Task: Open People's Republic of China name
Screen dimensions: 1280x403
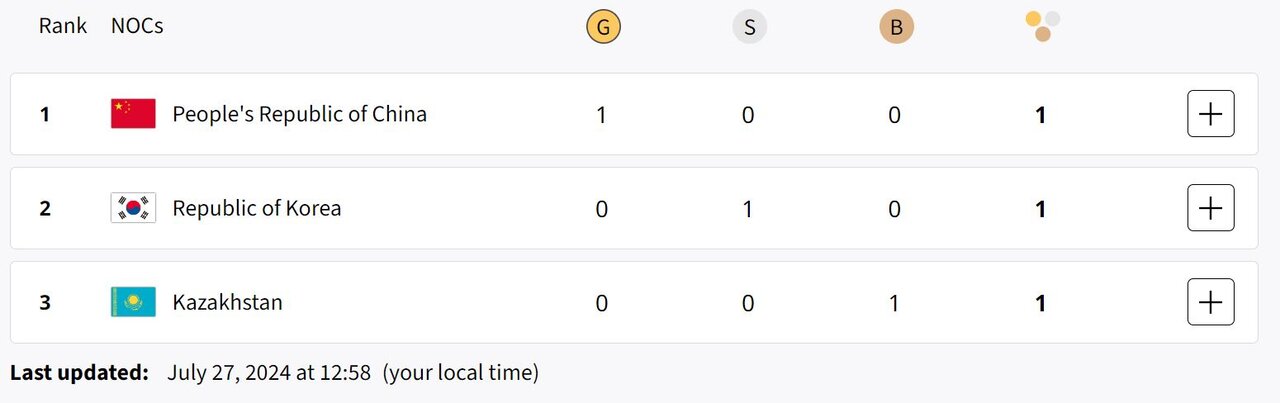Action: tap(299, 114)
